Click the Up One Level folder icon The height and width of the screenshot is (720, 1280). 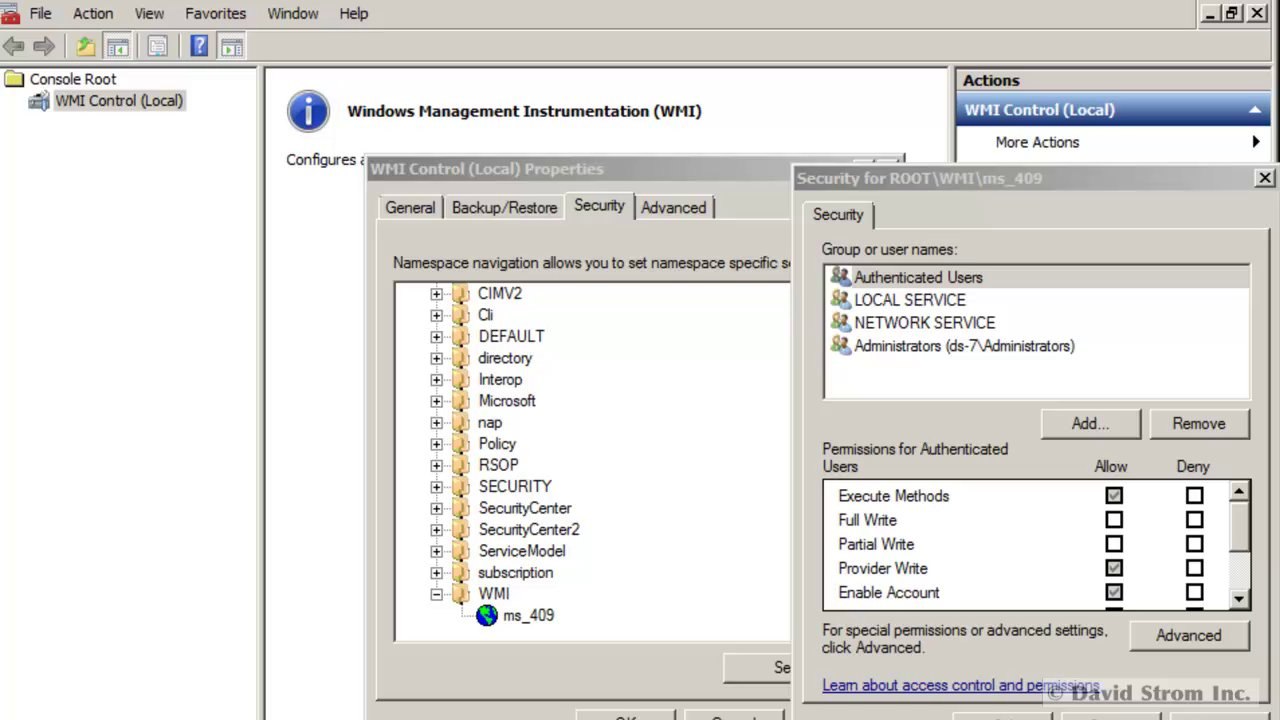point(86,46)
